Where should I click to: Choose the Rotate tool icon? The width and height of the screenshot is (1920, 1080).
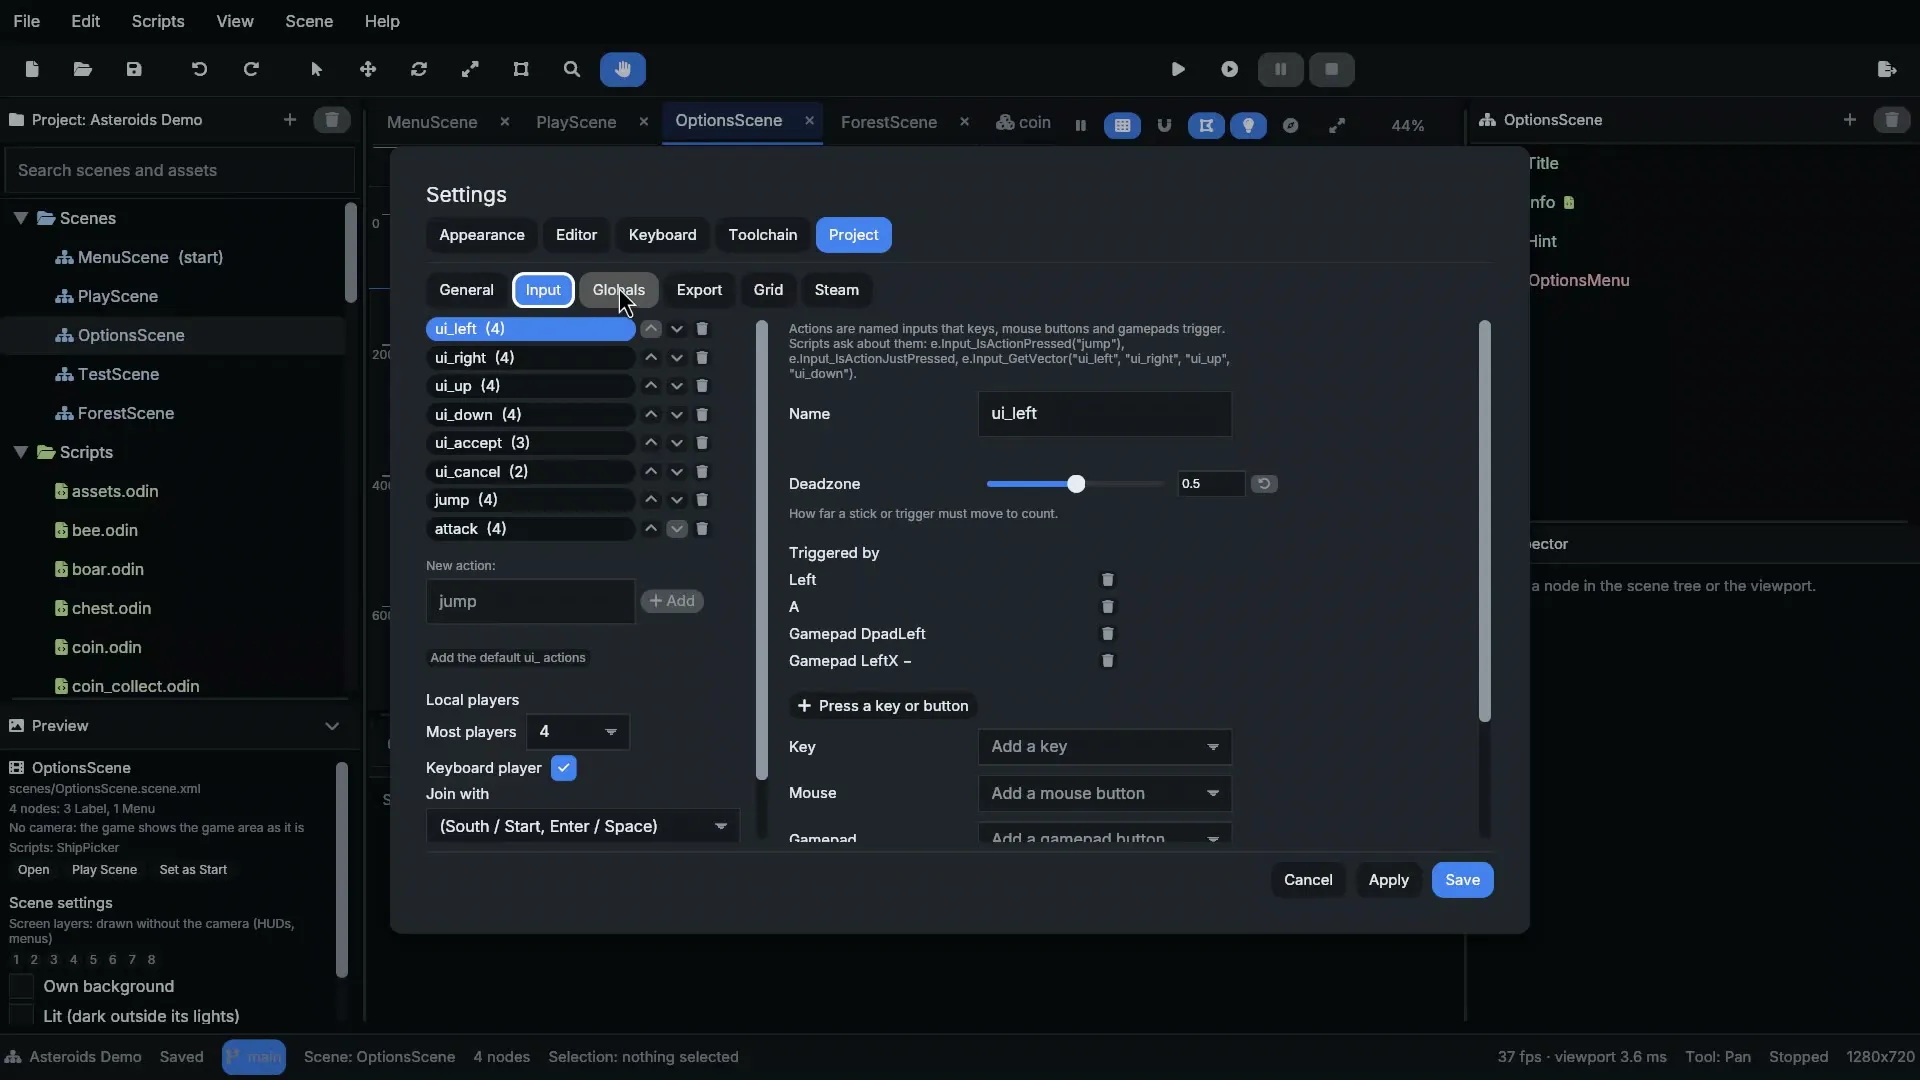tap(419, 69)
